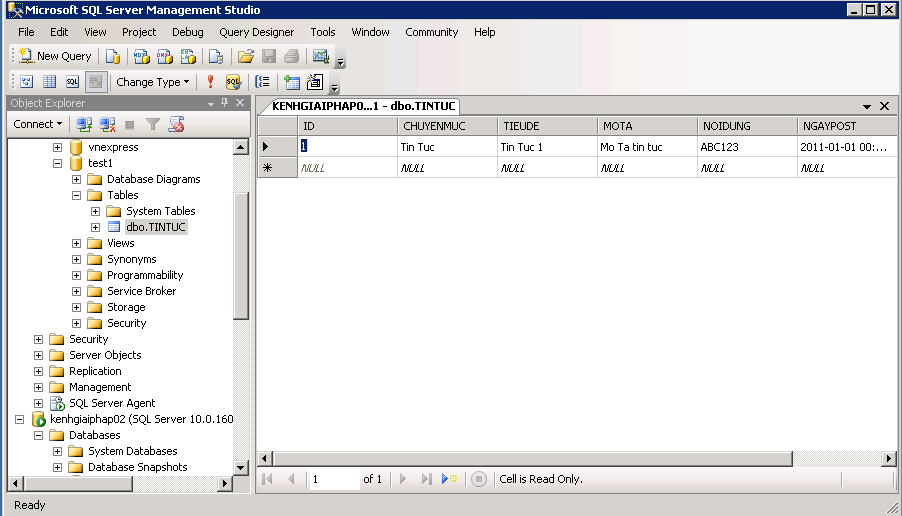Click the Connect Object Explorer icon

tap(84, 124)
